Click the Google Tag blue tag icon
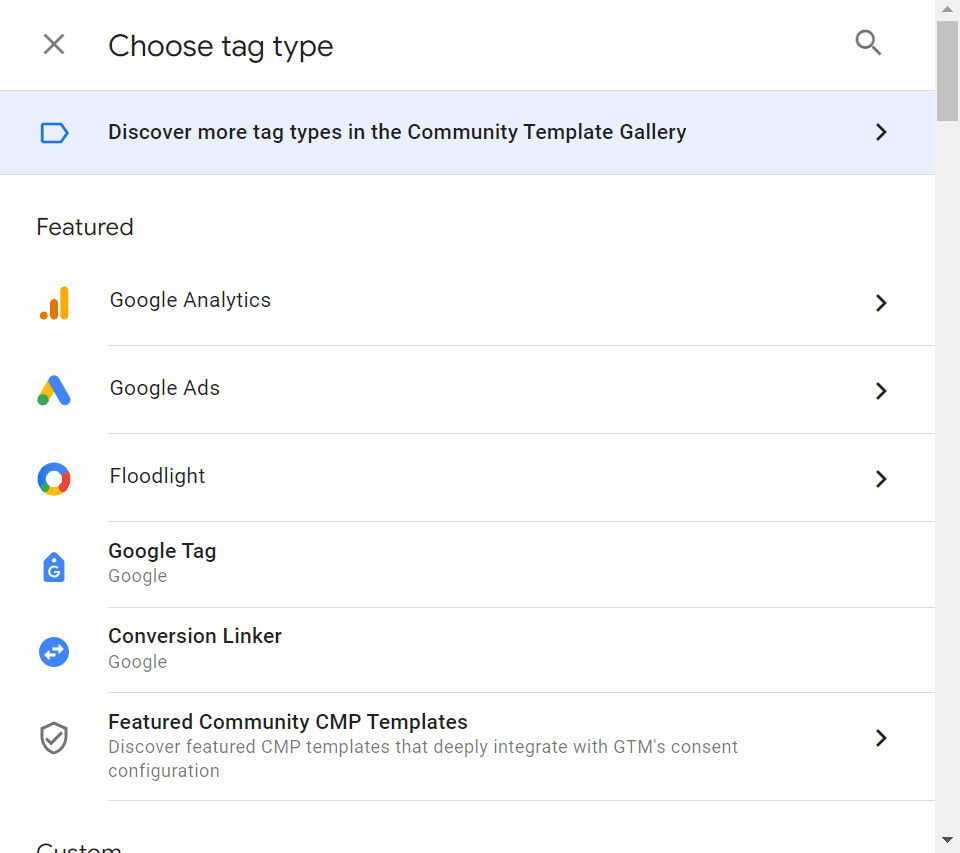Viewport: 960px width, 853px height. tap(54, 567)
